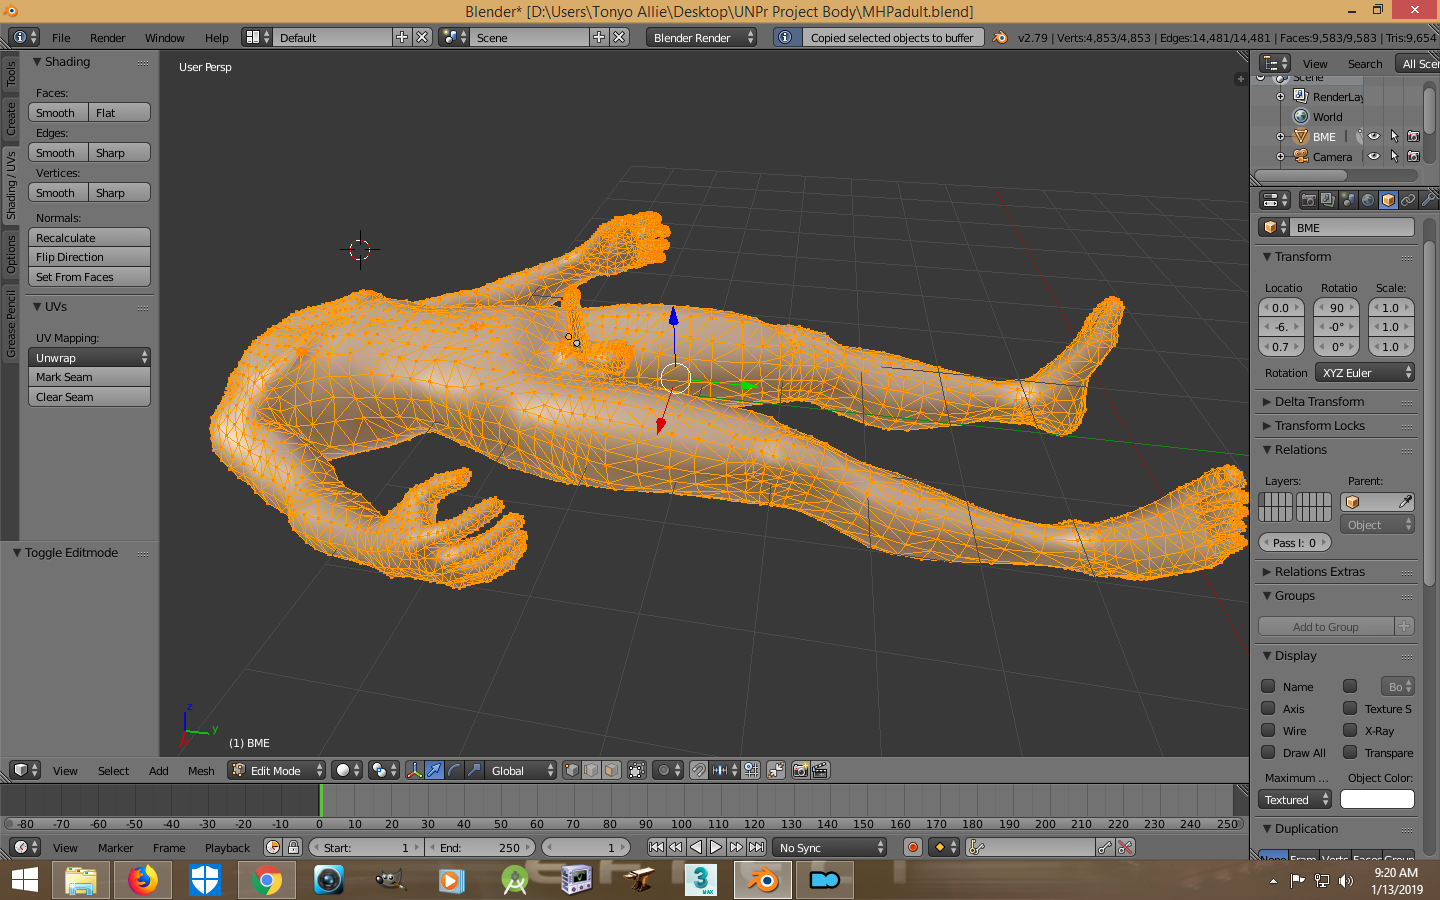Click the delete keyframes crossed key icon
This screenshot has width=1440, height=900.
pyautogui.click(x=1125, y=847)
